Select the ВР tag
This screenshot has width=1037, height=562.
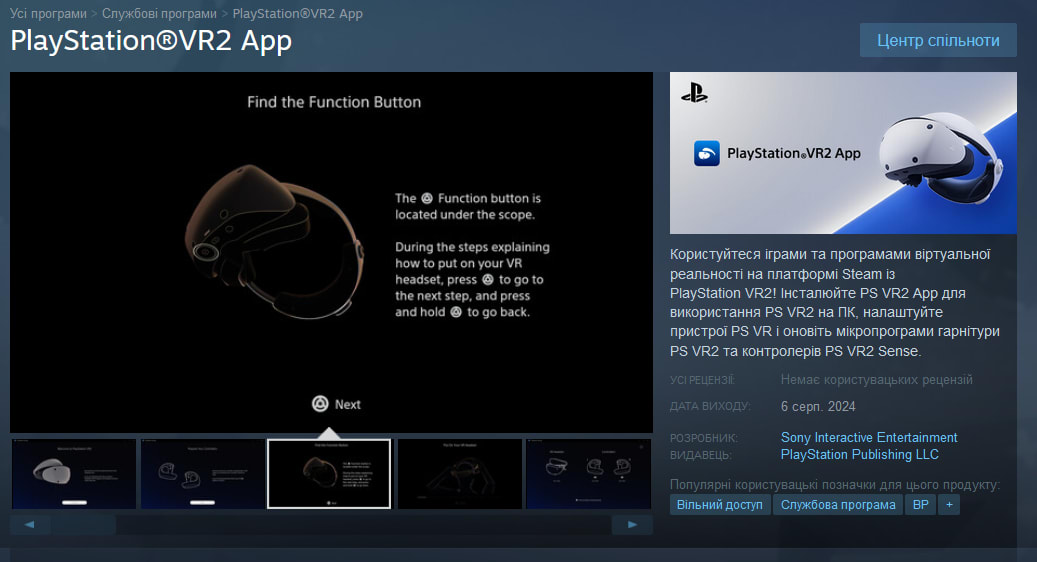921,504
